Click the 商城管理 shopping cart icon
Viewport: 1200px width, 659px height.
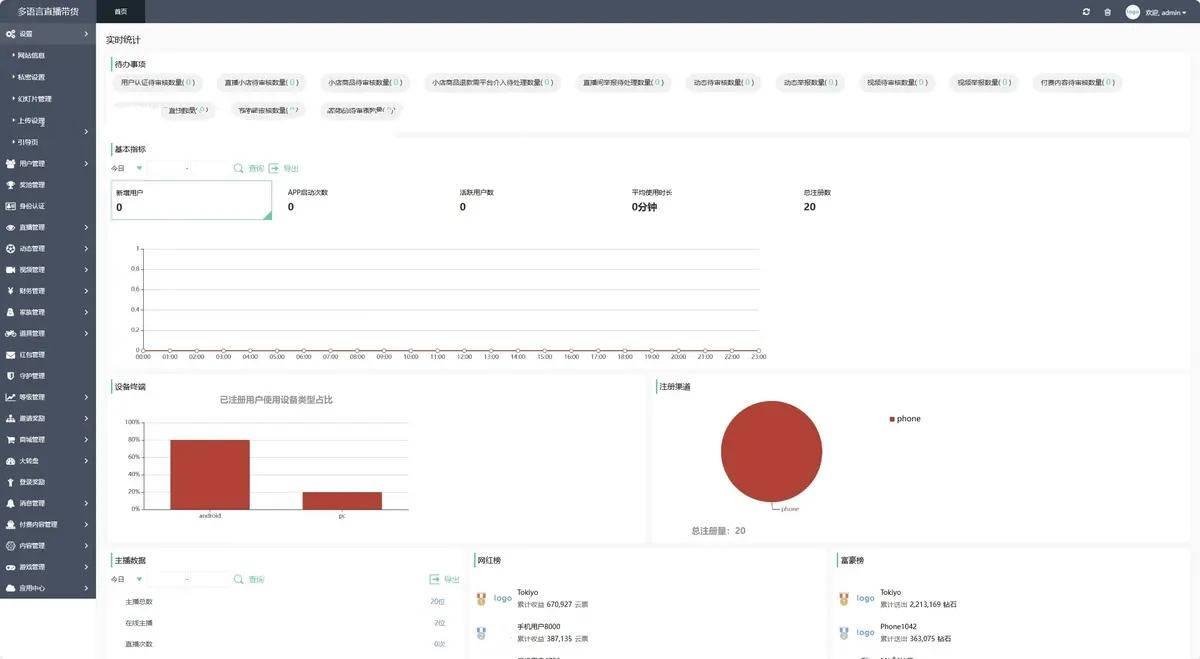click(x=10, y=440)
